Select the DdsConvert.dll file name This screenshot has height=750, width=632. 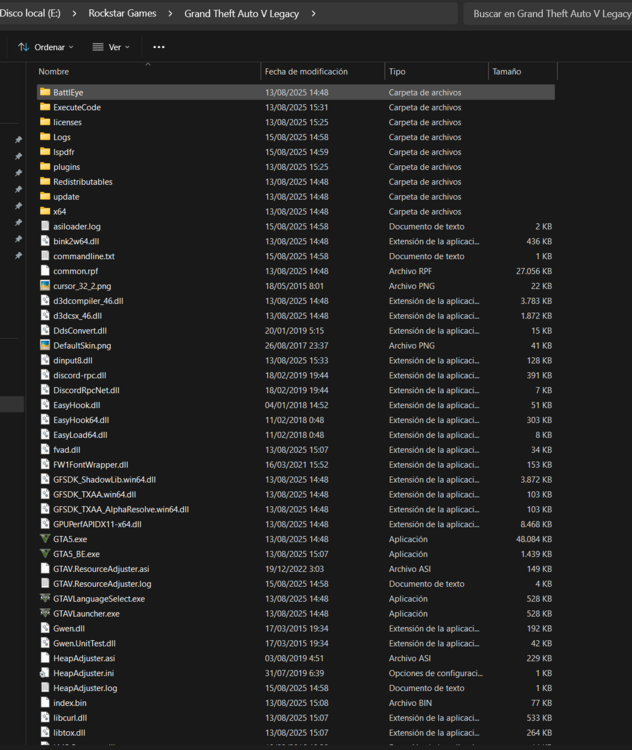[80, 330]
